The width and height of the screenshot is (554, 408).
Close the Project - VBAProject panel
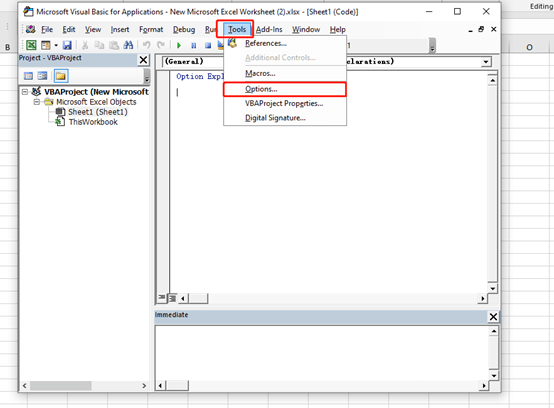(x=143, y=60)
